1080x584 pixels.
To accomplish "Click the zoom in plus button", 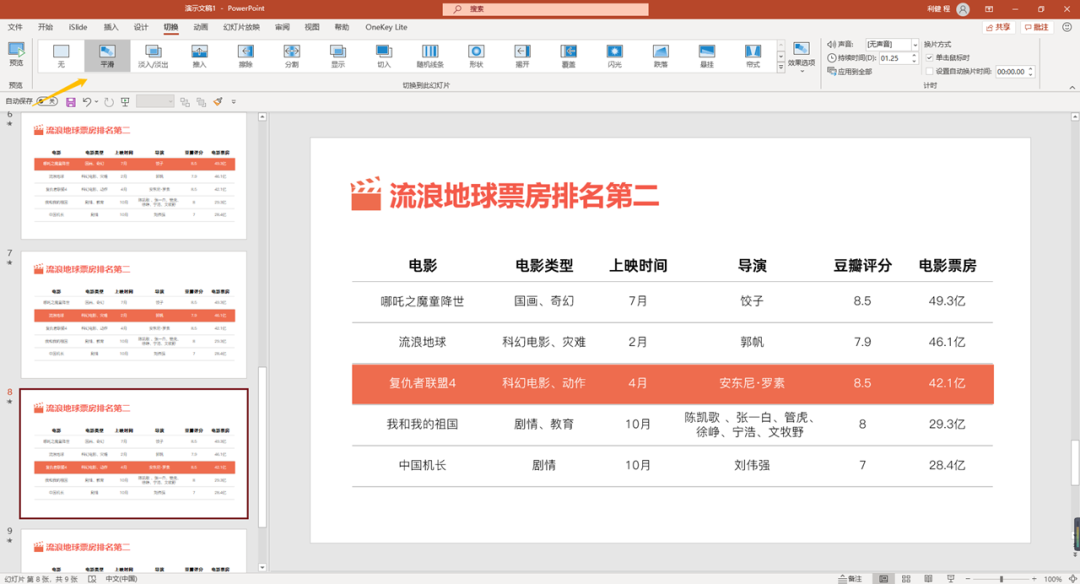I will point(1034,579).
